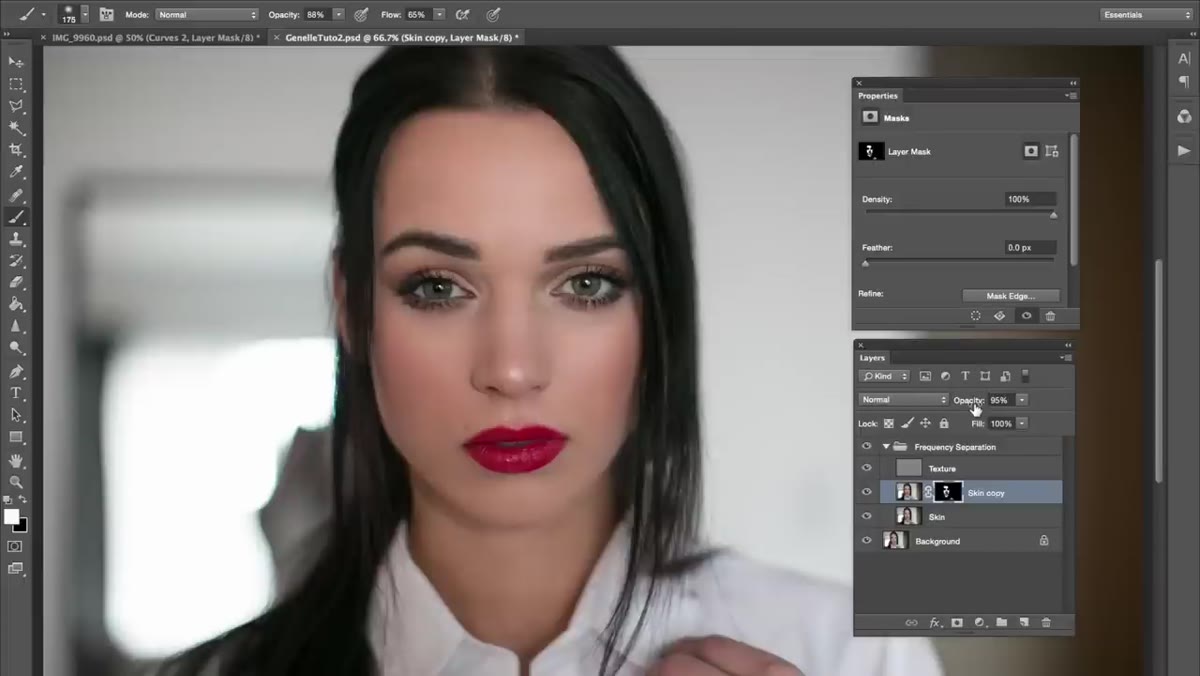Select the Move tool

[16, 62]
